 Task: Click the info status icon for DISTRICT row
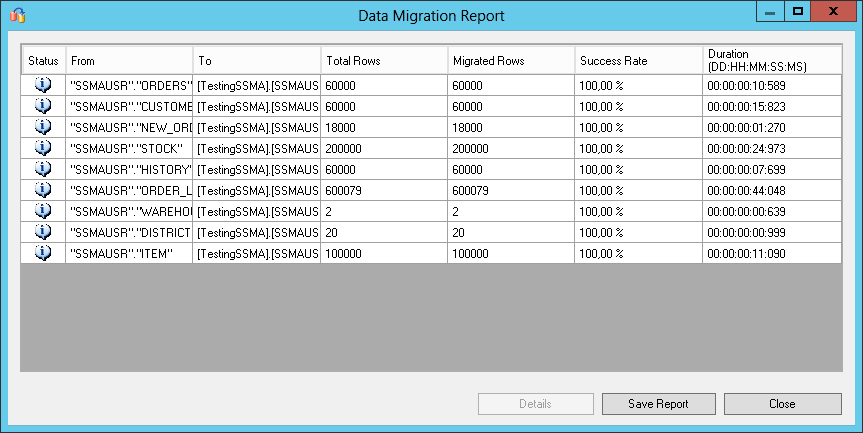coord(43,232)
